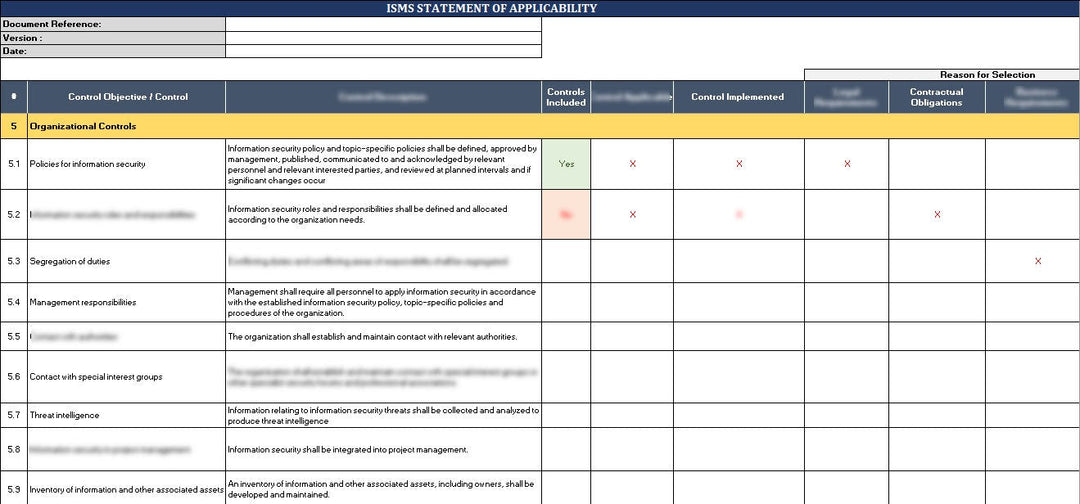
Task: Select Controls Included cell for Segregation of duties
Action: click(x=566, y=262)
